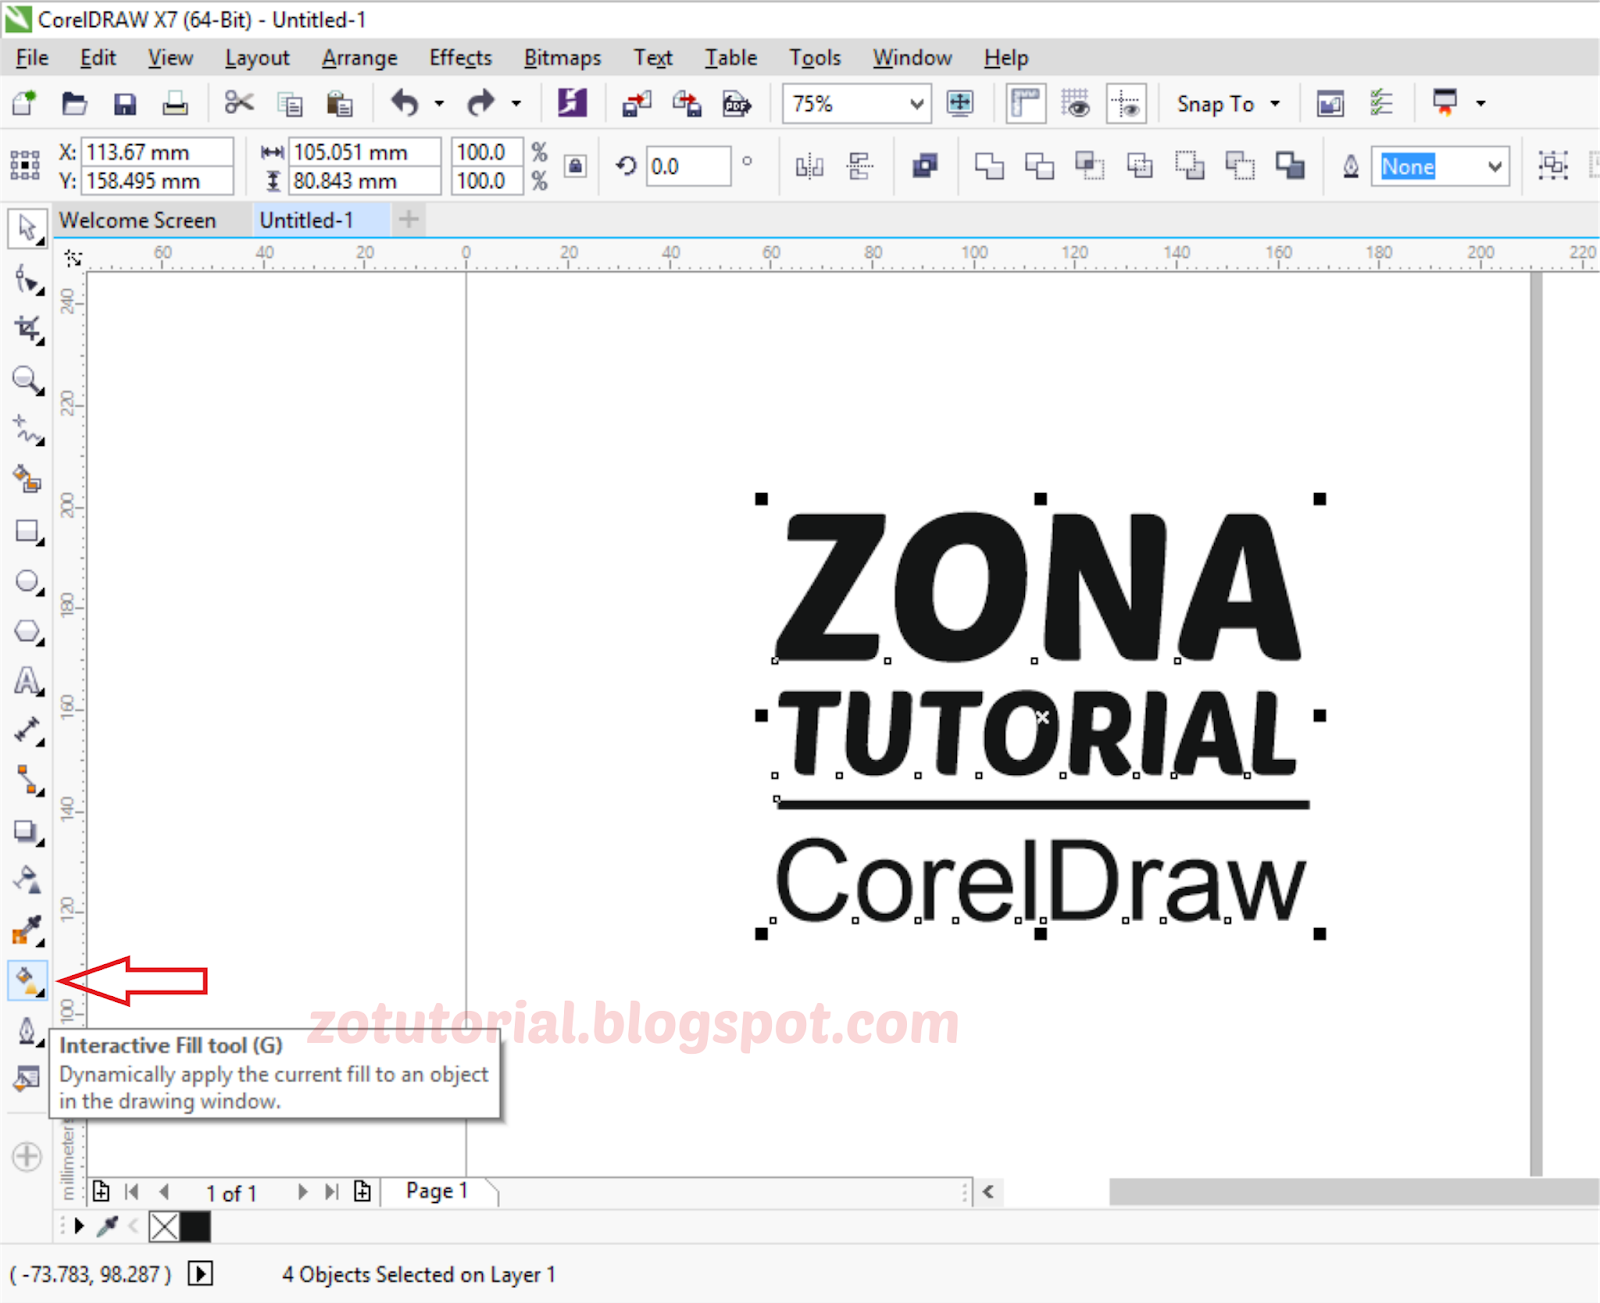Viewport: 1600px width, 1303px height.
Task: Select the Zoom tool in toolbox
Action: coord(27,380)
